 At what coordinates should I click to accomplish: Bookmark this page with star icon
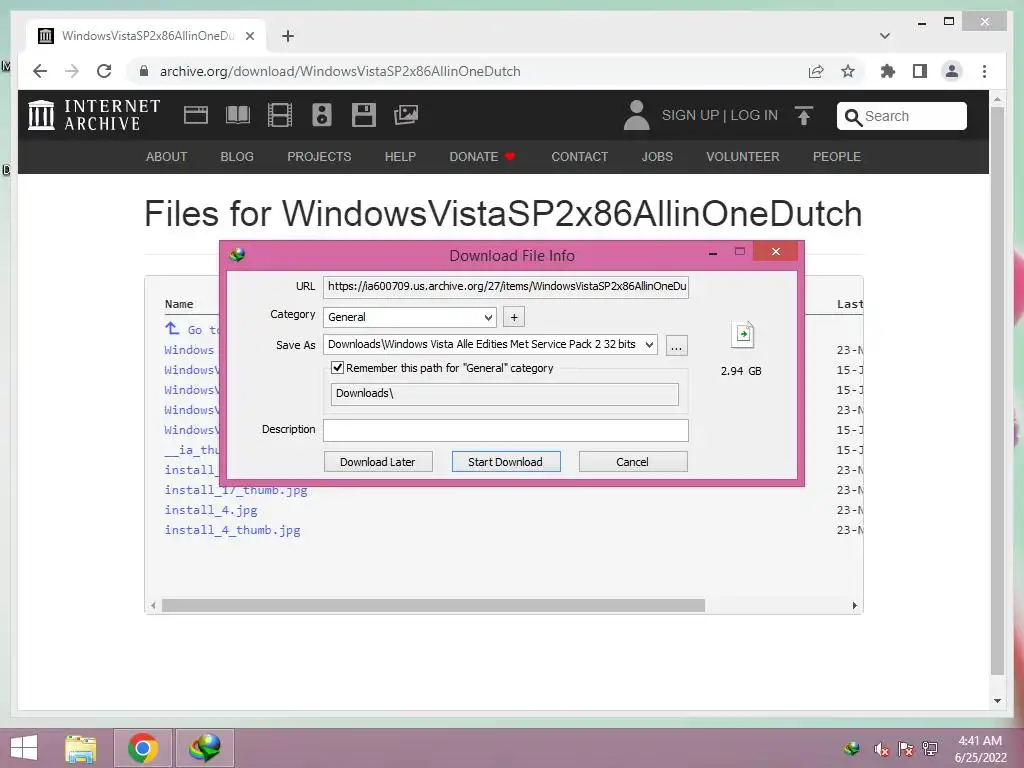(x=848, y=71)
